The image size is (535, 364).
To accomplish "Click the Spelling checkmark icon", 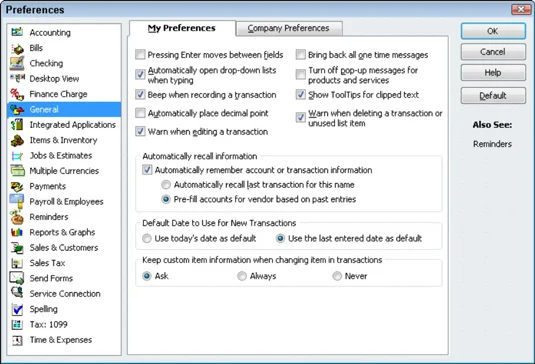I will tap(17, 309).
